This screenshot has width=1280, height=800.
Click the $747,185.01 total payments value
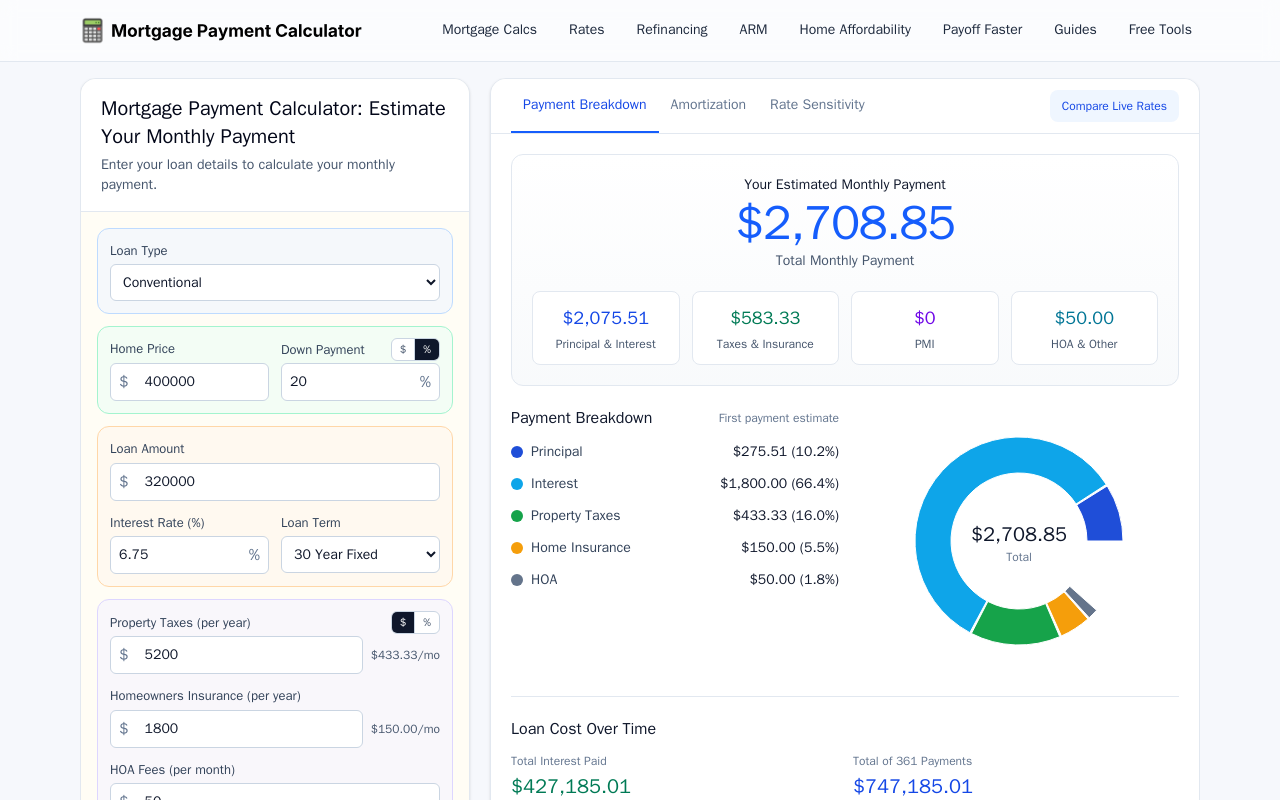tap(913, 786)
